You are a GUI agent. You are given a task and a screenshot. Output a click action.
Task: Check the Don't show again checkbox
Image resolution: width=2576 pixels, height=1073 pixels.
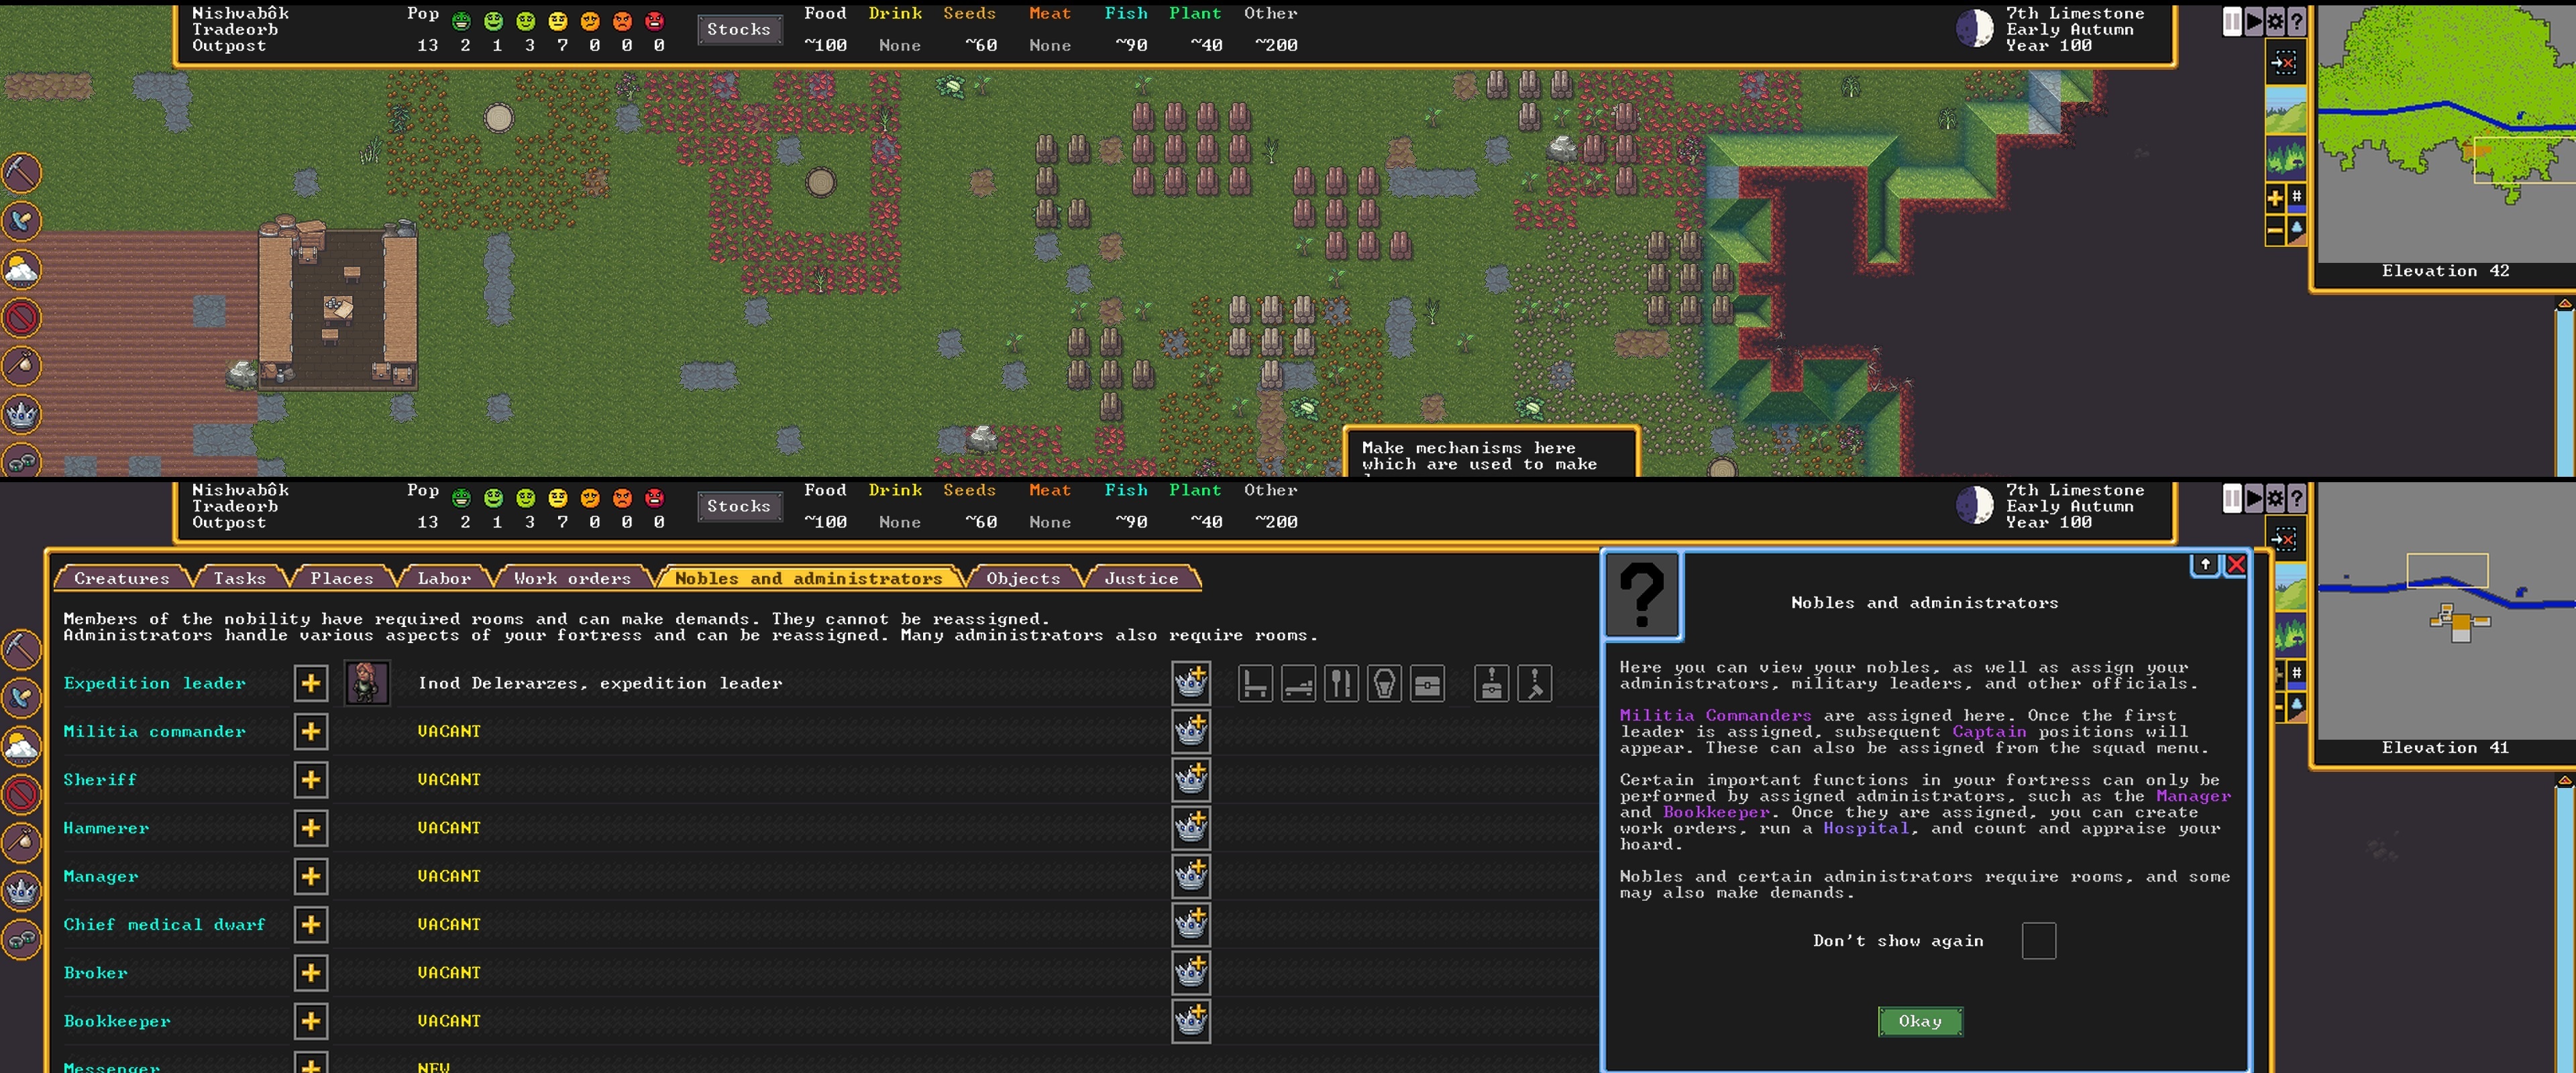(2040, 940)
